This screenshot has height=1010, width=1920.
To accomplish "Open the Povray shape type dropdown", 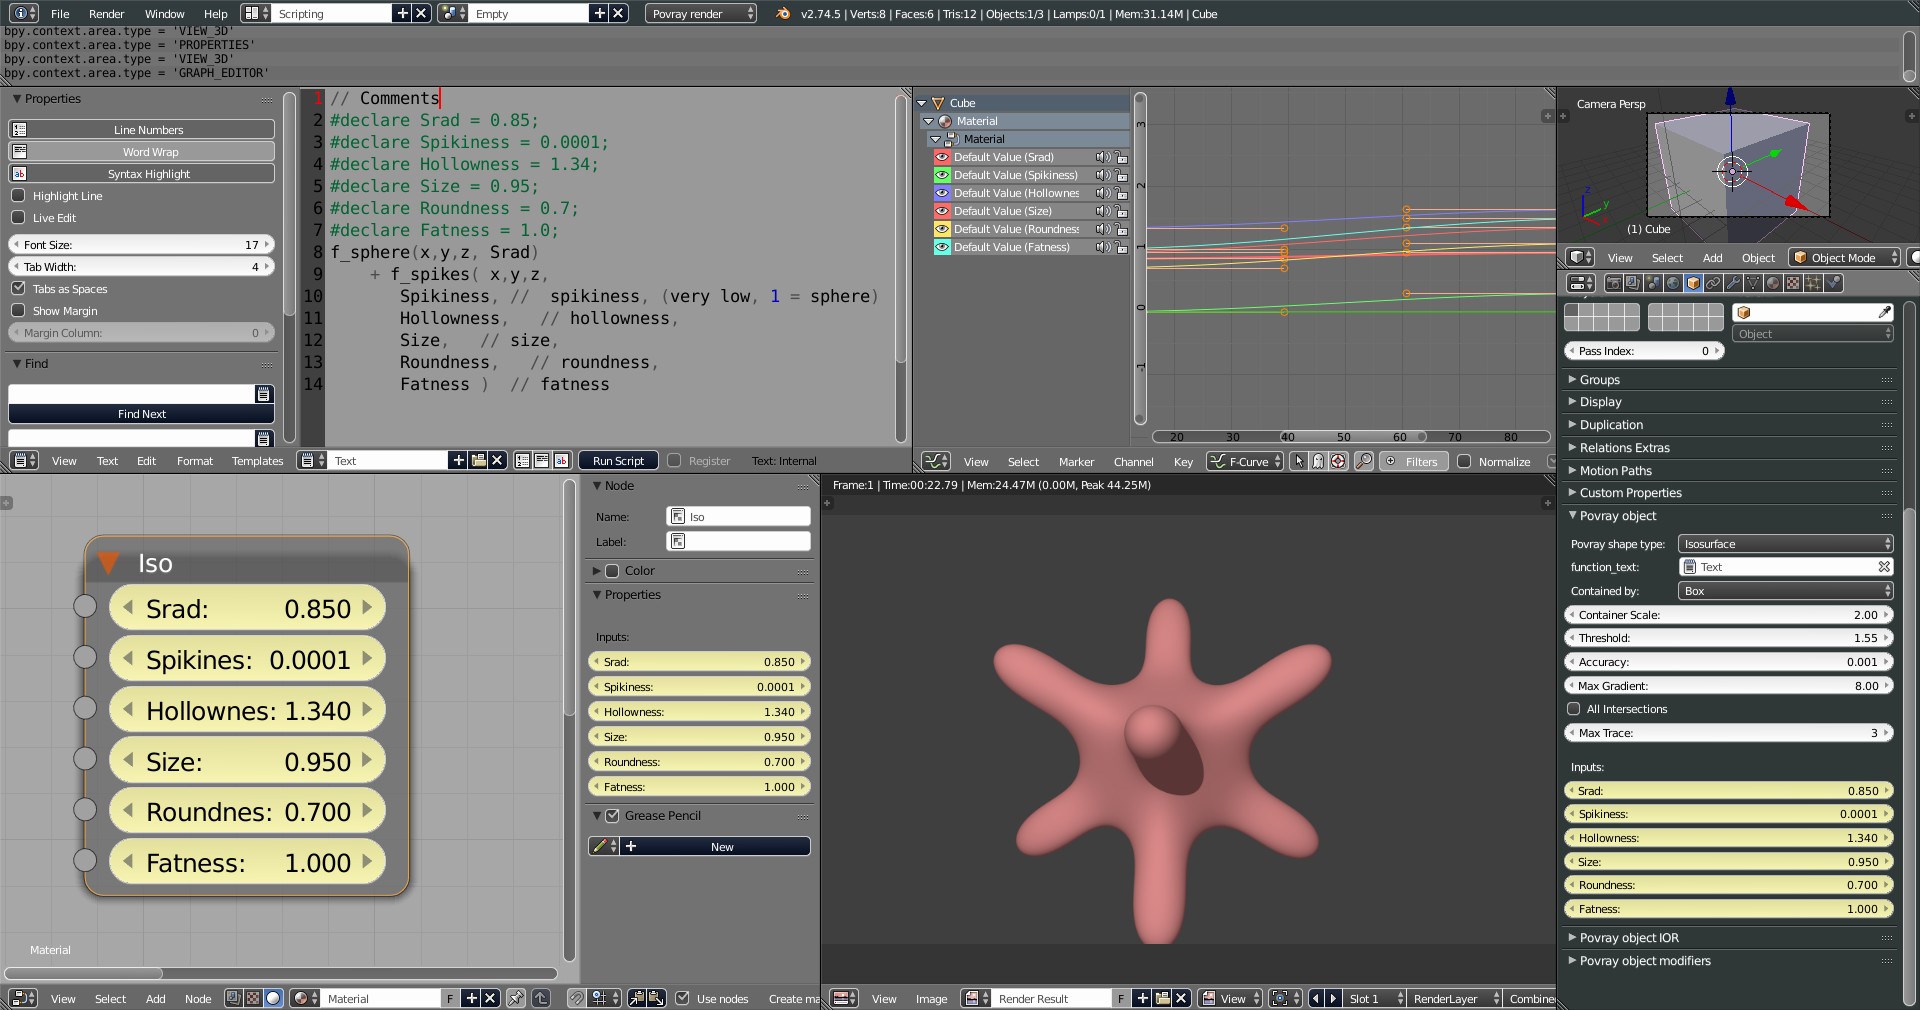I will point(1785,544).
